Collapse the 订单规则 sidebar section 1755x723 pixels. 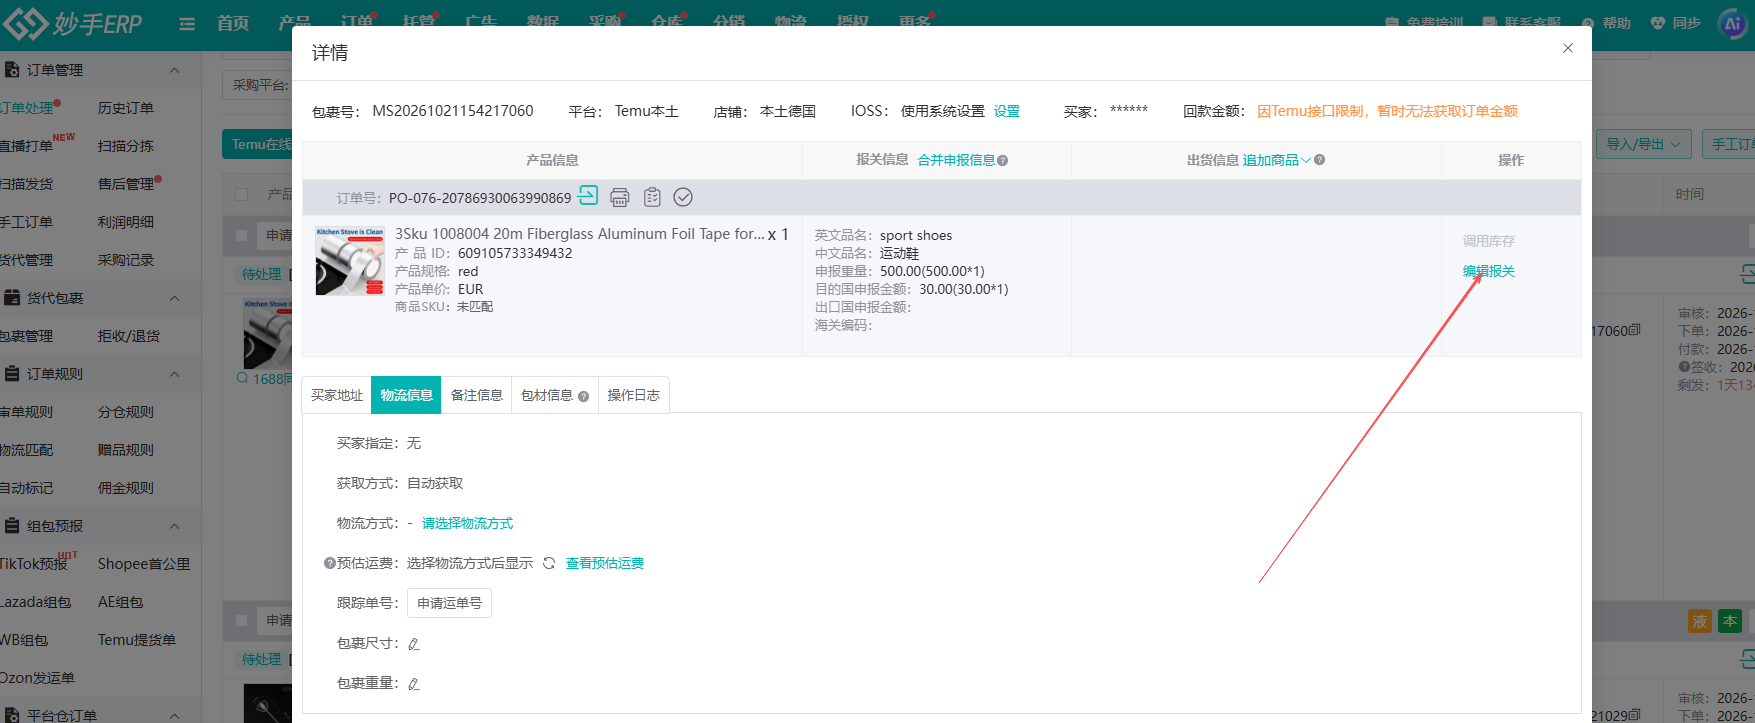point(175,374)
